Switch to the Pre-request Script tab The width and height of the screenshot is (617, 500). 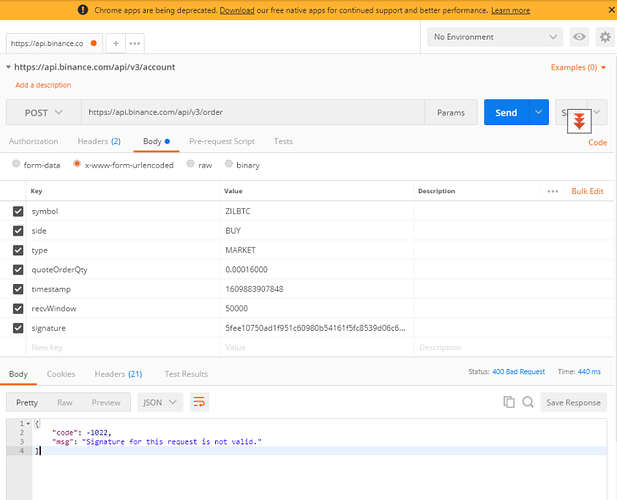[x=221, y=141]
